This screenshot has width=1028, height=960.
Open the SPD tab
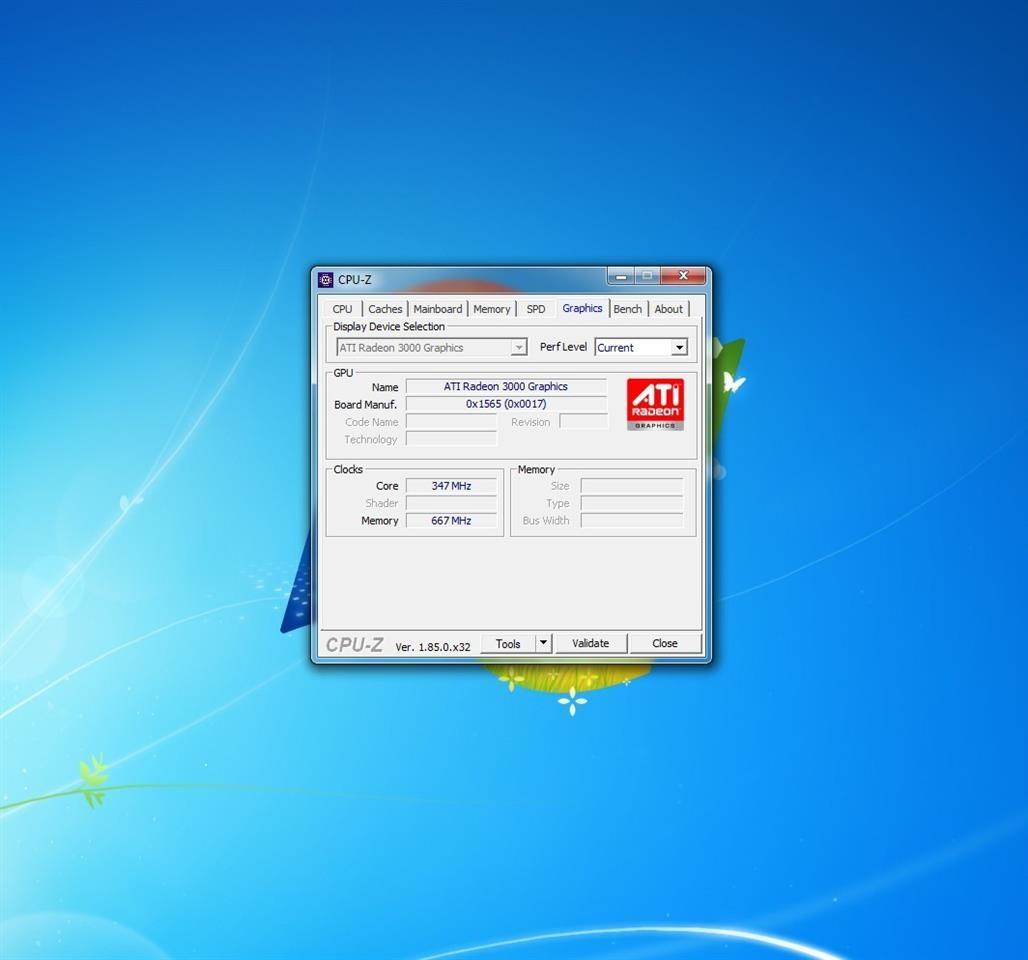tap(536, 309)
